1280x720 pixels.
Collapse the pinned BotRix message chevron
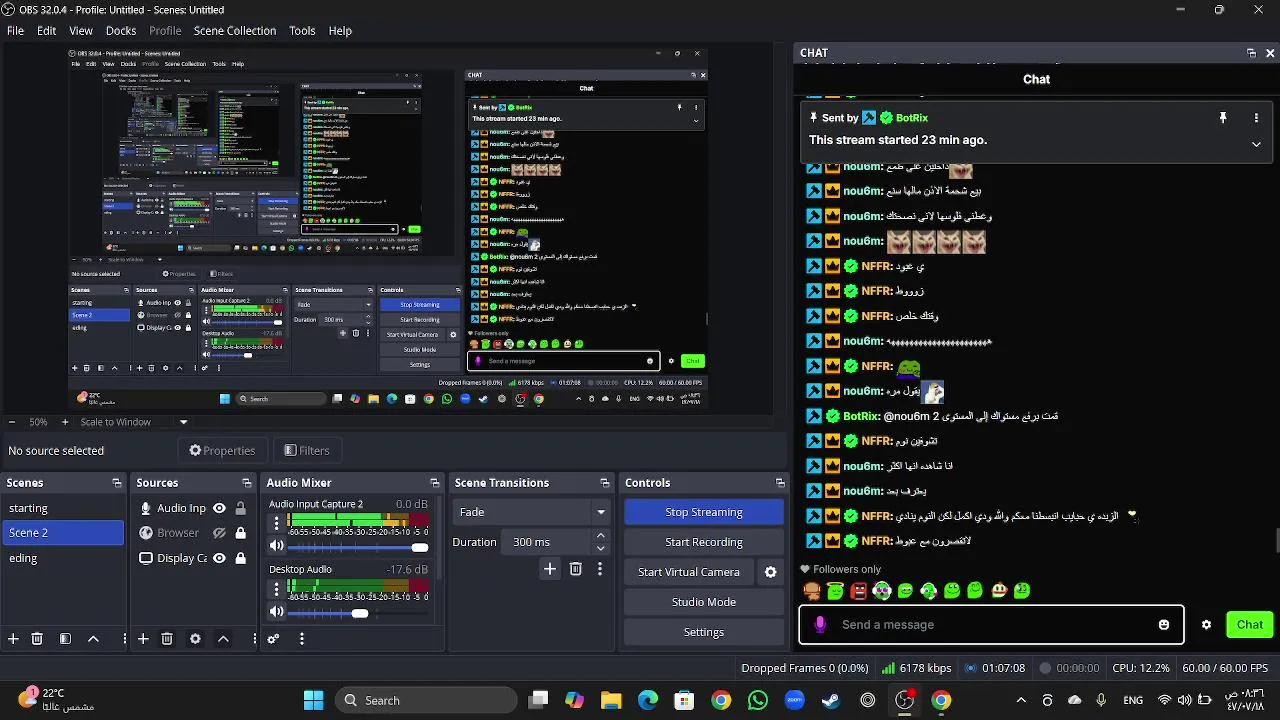coord(1256,144)
